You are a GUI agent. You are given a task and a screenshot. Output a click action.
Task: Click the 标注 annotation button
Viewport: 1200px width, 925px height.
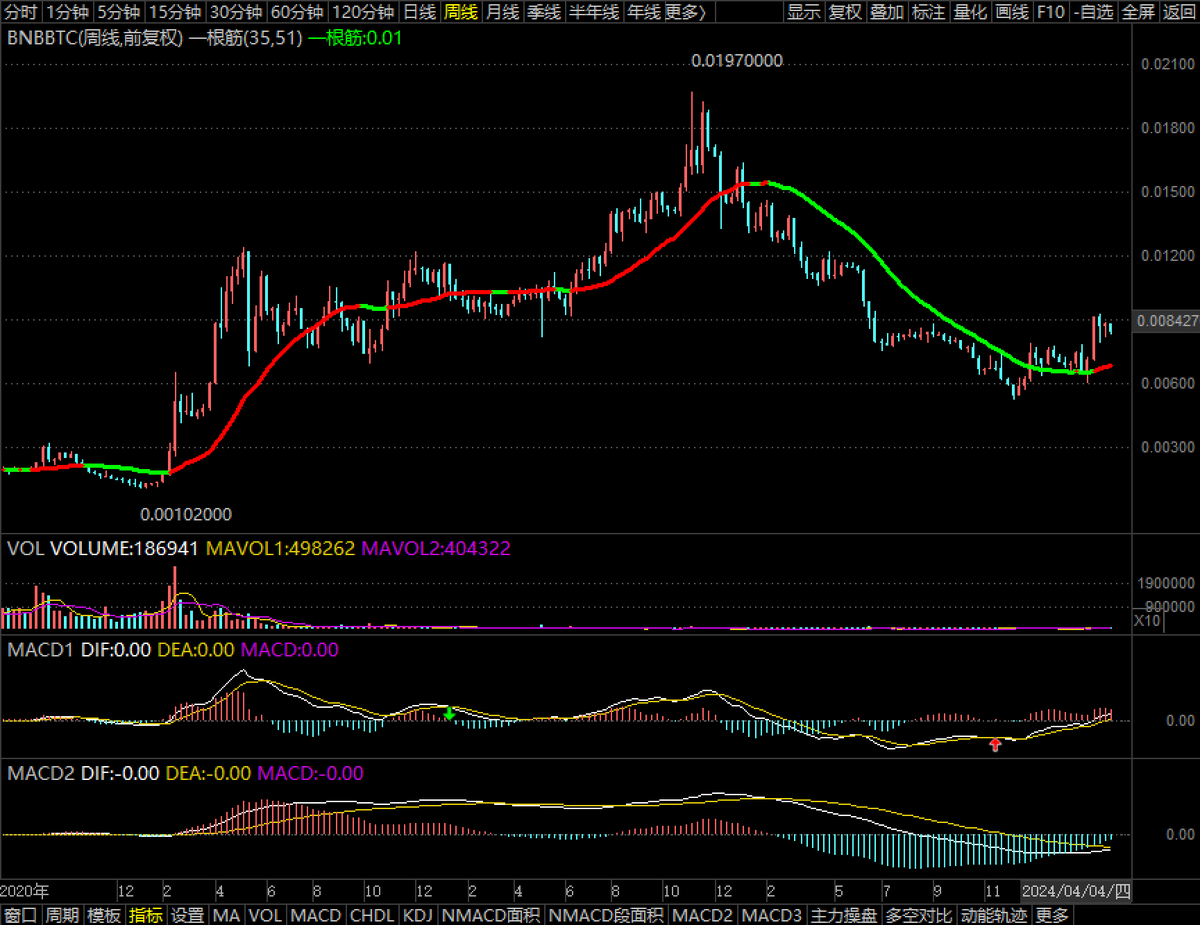point(929,13)
